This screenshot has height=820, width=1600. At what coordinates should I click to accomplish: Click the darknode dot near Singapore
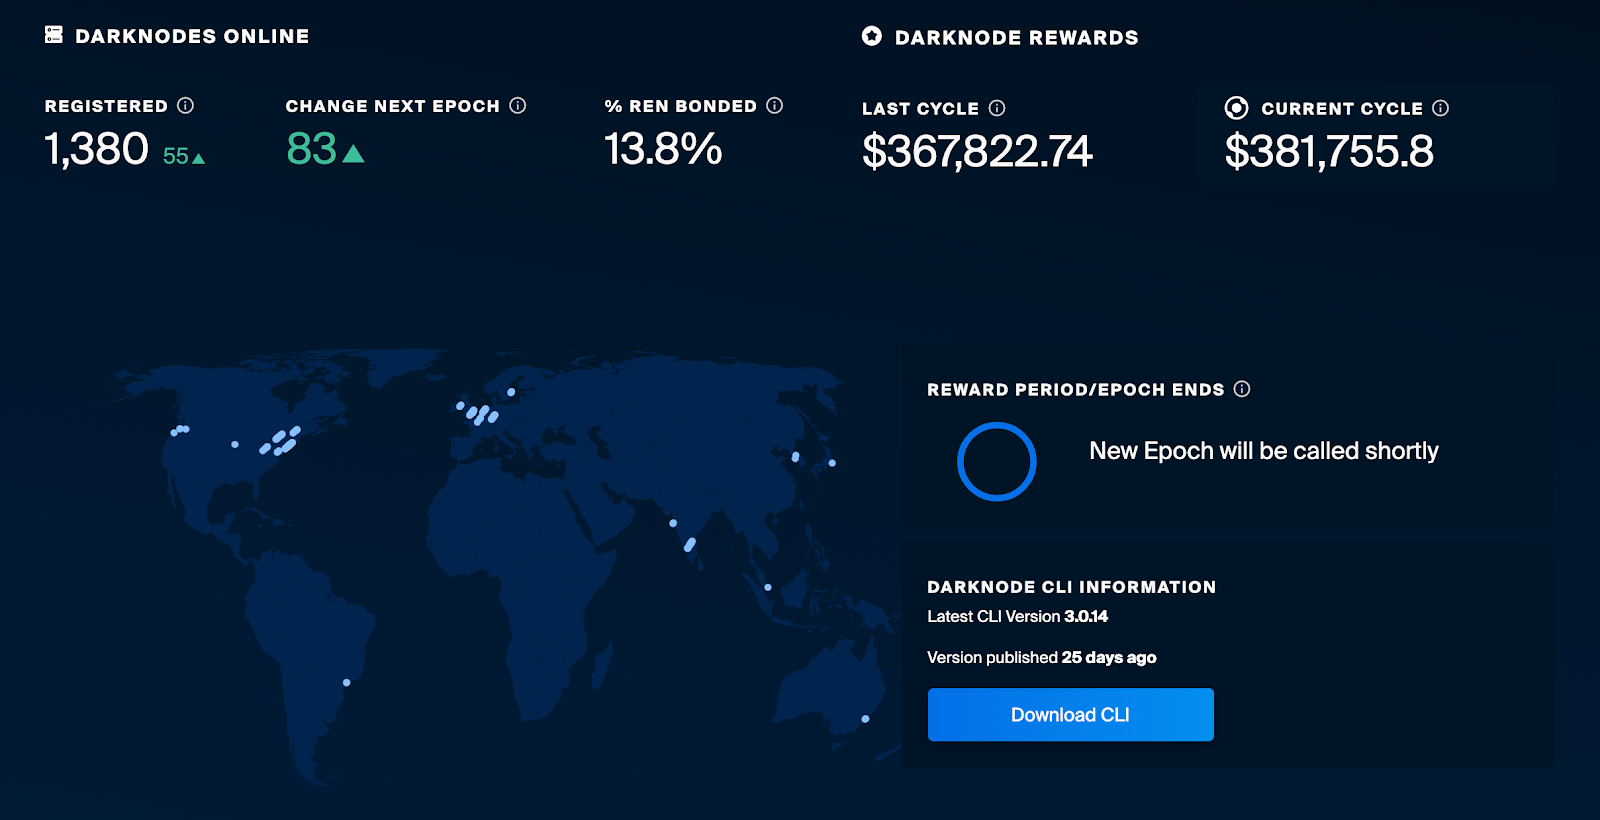pos(768,587)
